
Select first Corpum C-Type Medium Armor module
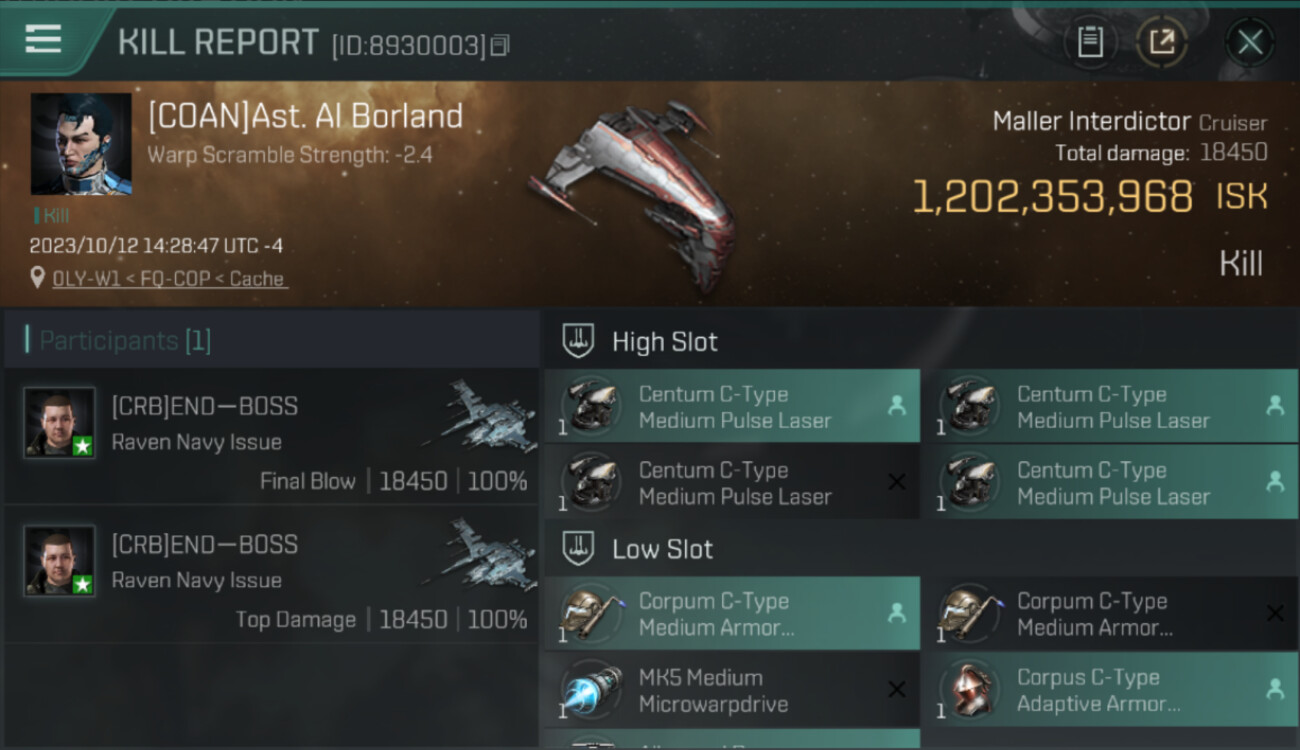click(x=732, y=614)
